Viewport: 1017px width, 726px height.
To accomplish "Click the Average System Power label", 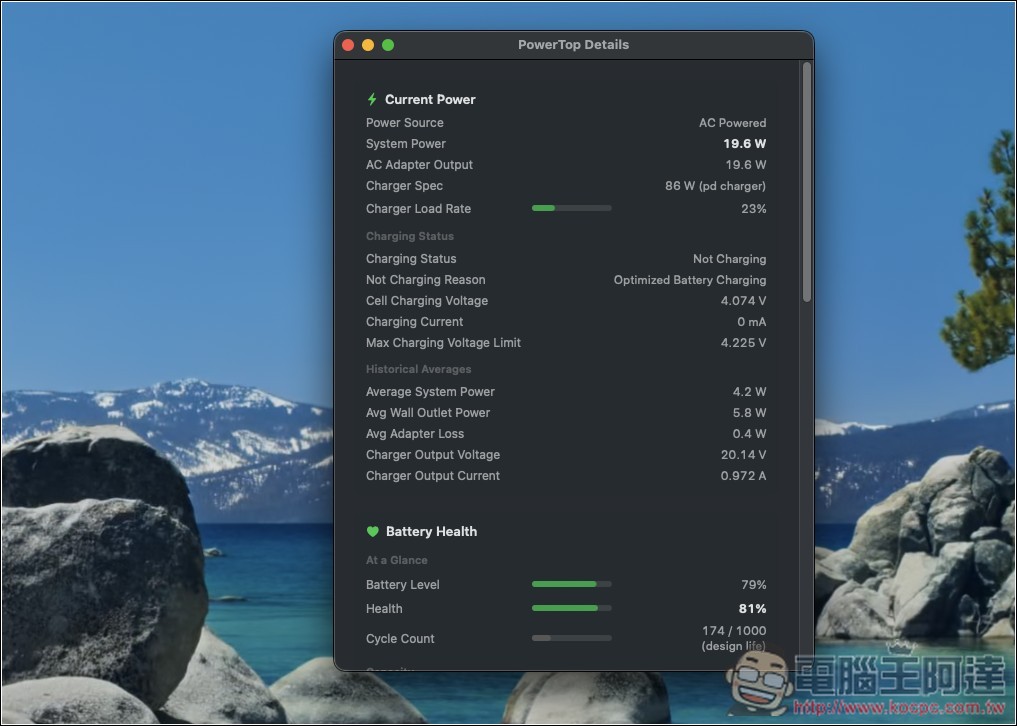I will pyautogui.click(x=430, y=392).
